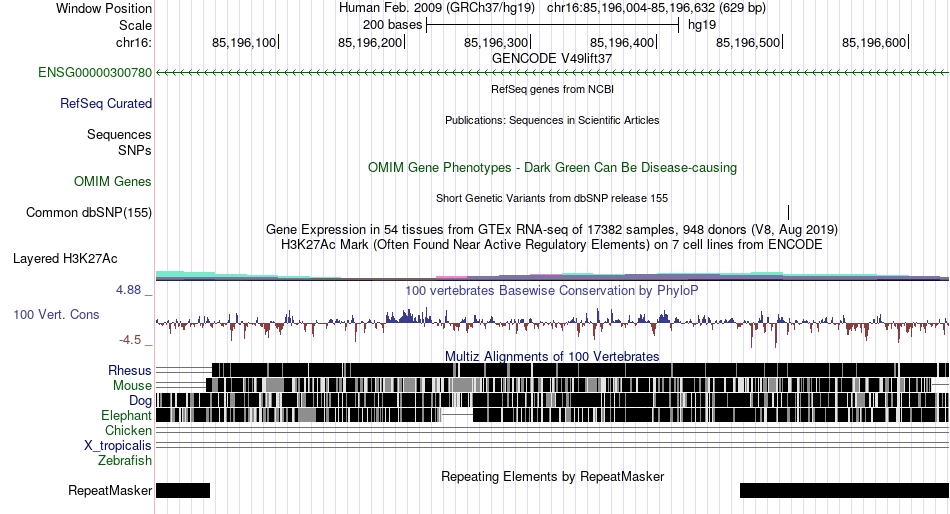
Task: Click the GENCODE V49lift37 track title
Action: click(x=552, y=59)
